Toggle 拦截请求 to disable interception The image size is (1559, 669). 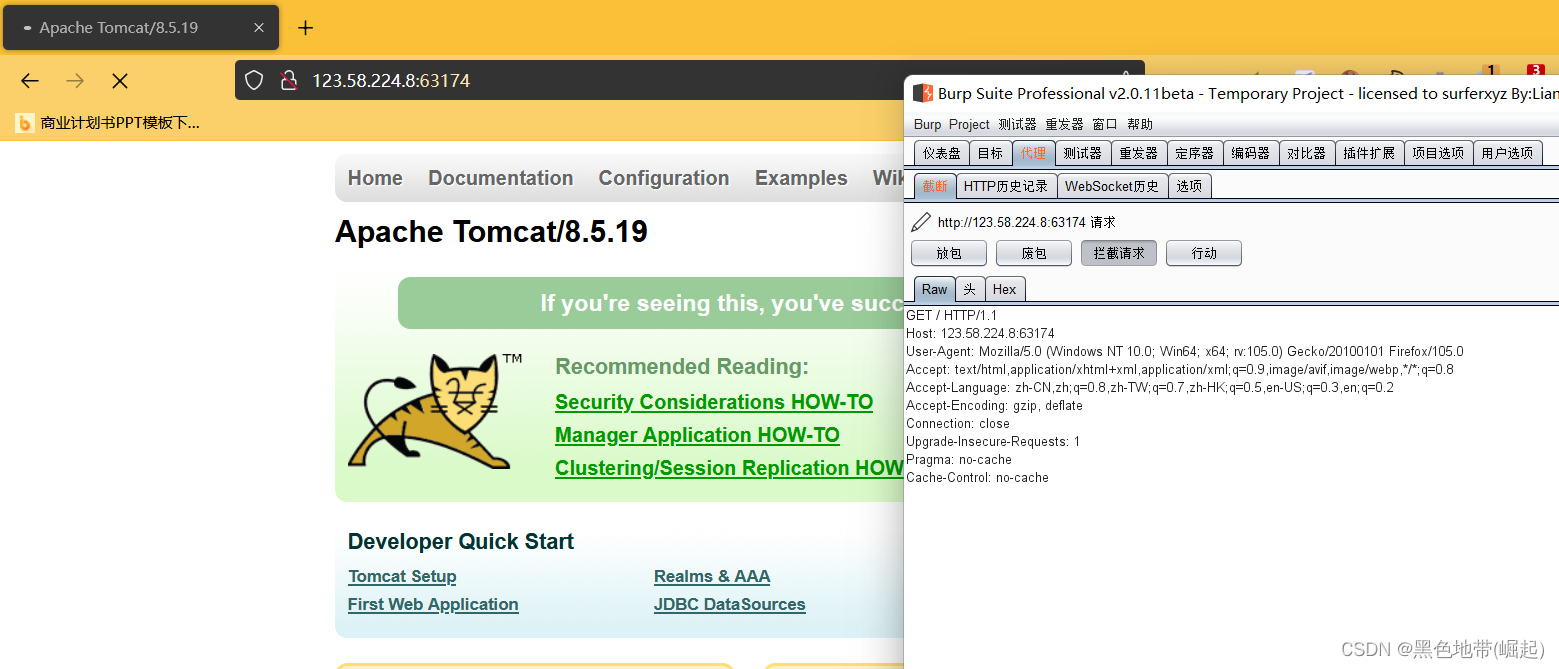click(x=1118, y=252)
